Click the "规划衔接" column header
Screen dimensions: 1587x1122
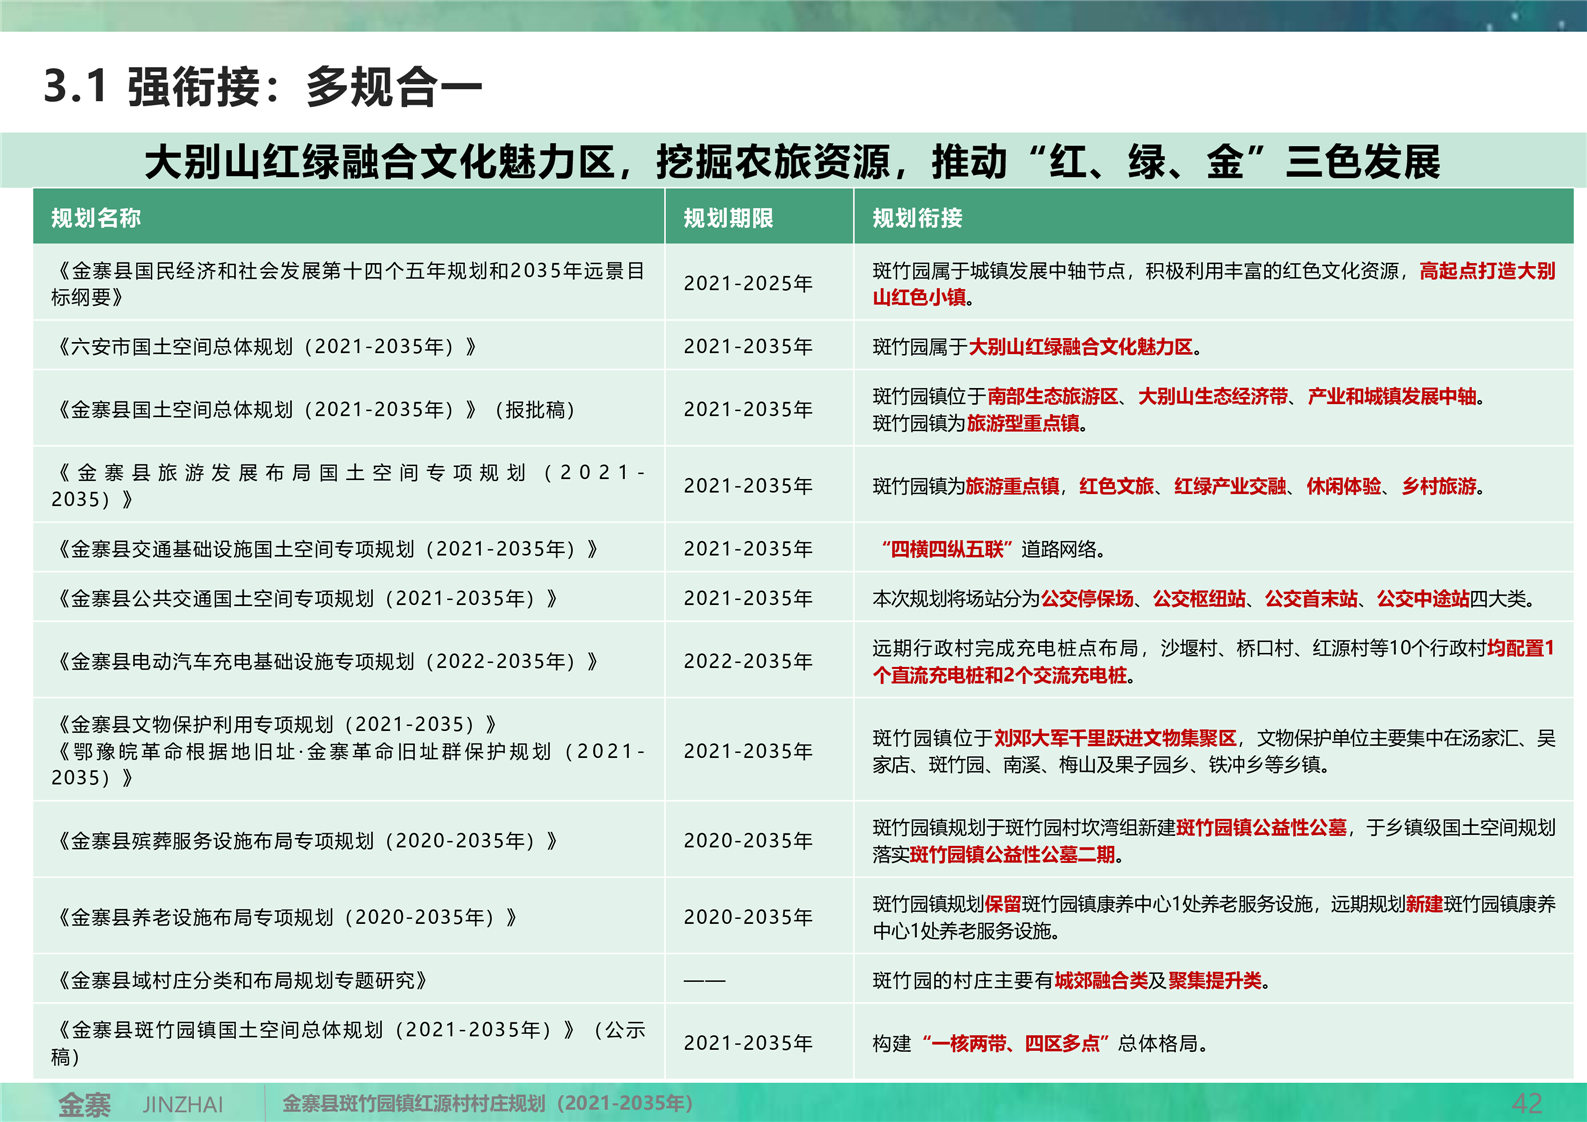pos(917,218)
